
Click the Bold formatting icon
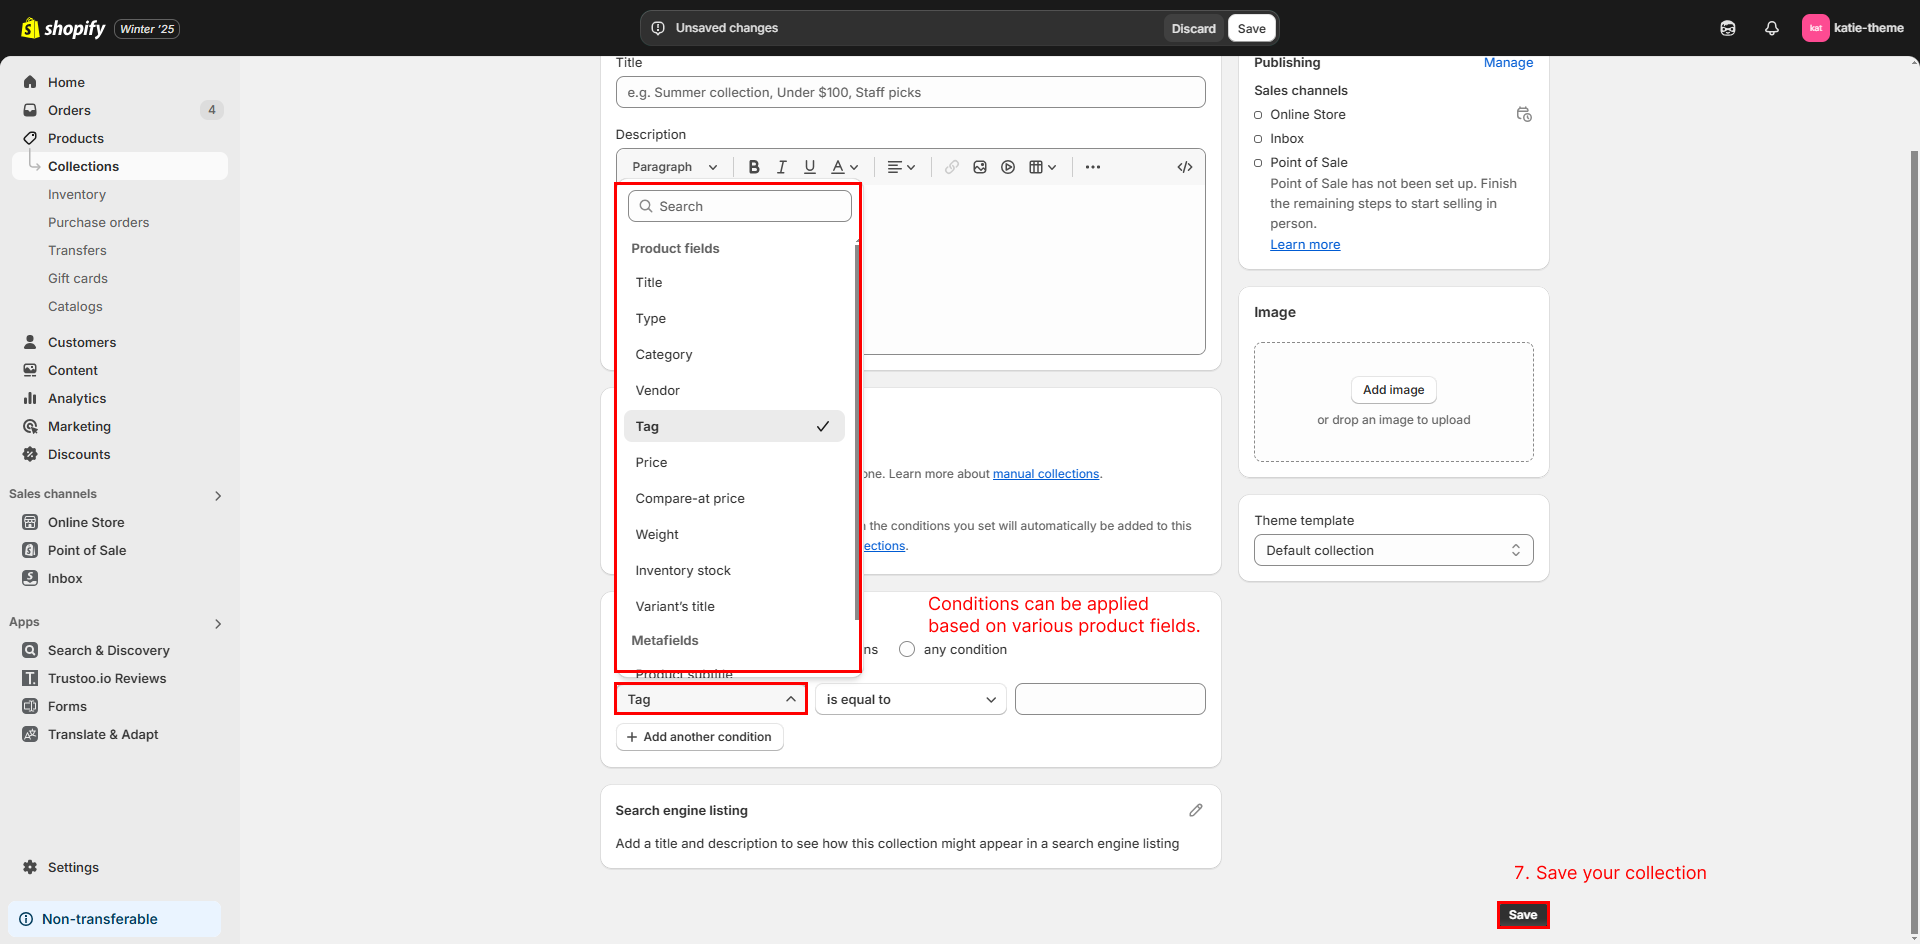coord(754,167)
